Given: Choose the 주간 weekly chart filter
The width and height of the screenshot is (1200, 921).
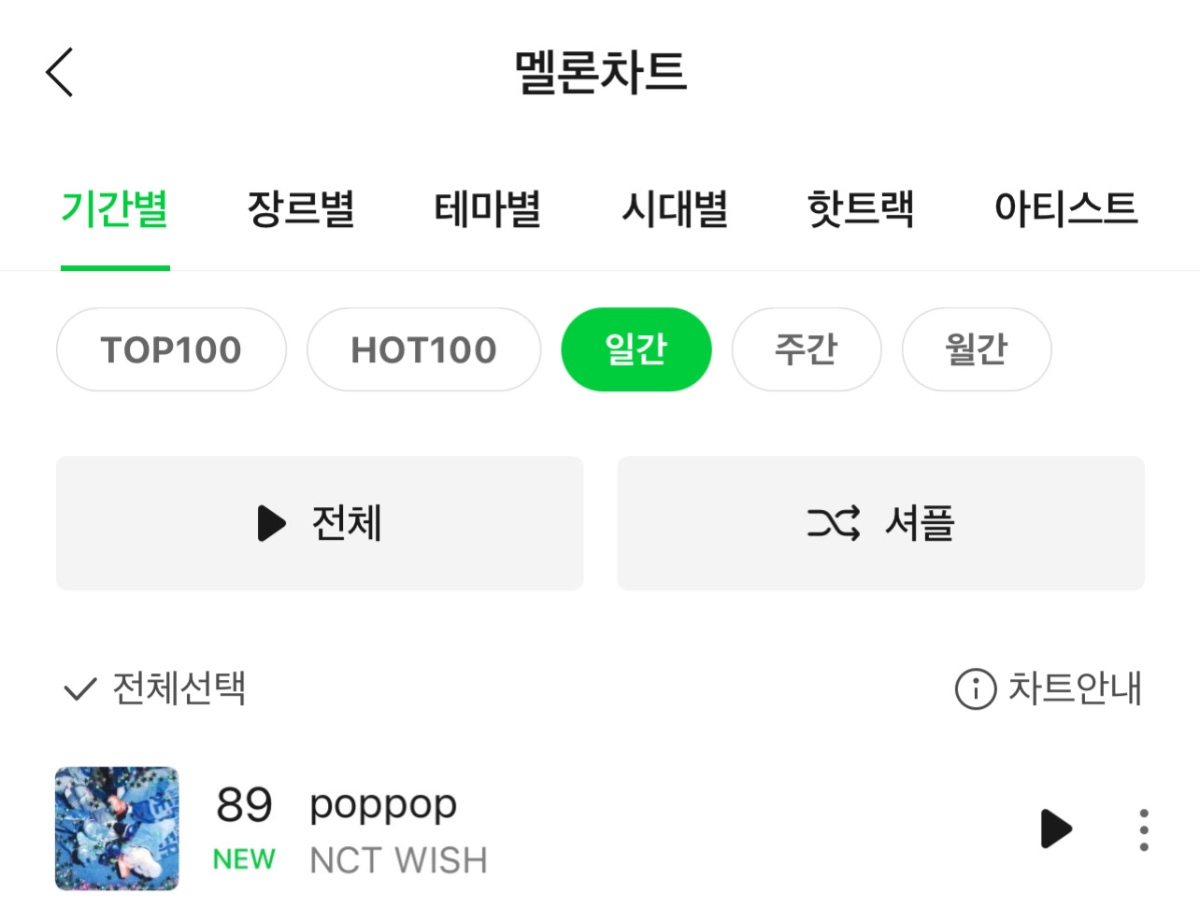Looking at the screenshot, I should pyautogui.click(x=806, y=350).
